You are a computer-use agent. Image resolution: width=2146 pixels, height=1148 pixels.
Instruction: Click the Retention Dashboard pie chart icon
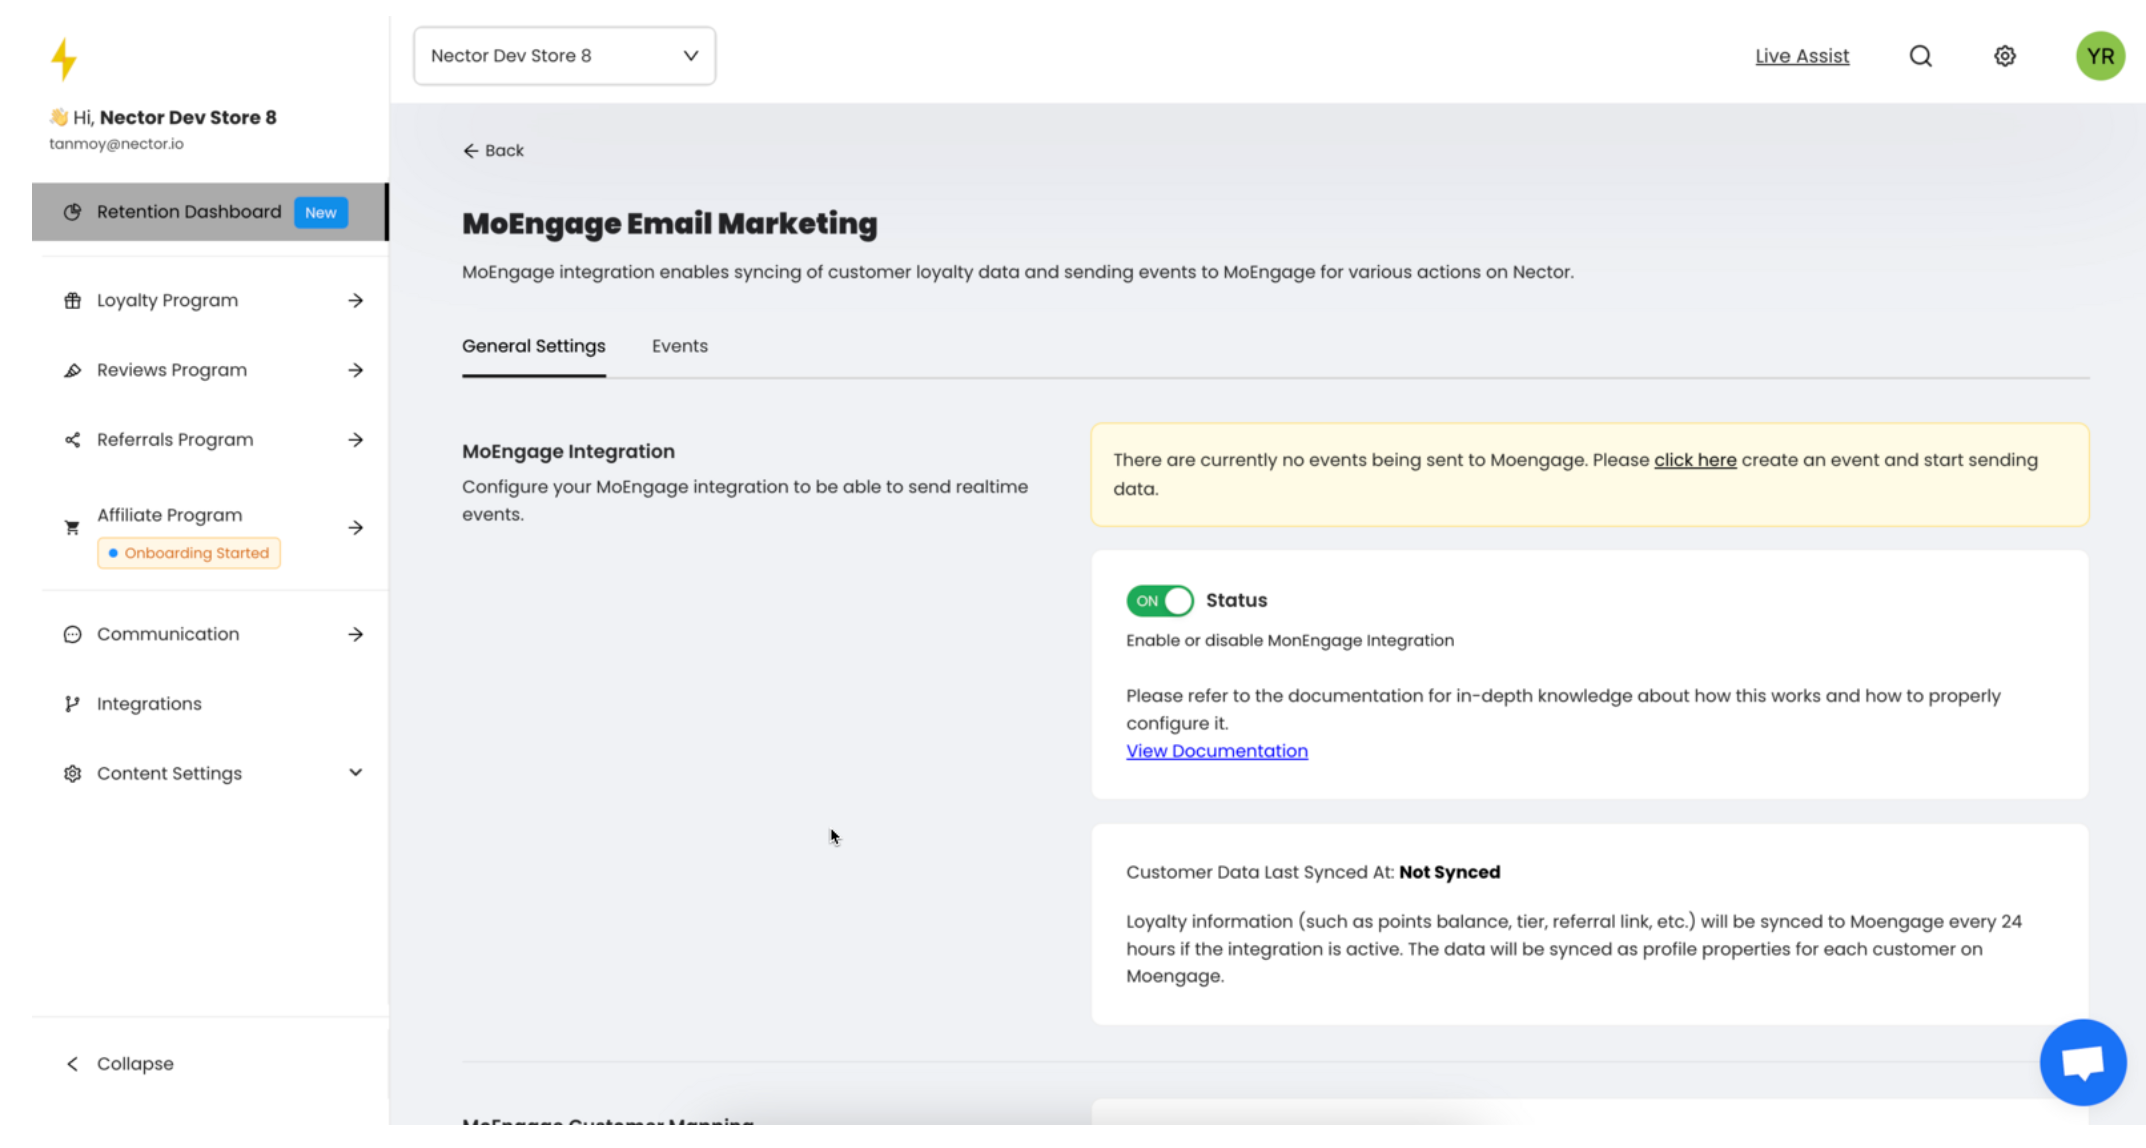72,212
